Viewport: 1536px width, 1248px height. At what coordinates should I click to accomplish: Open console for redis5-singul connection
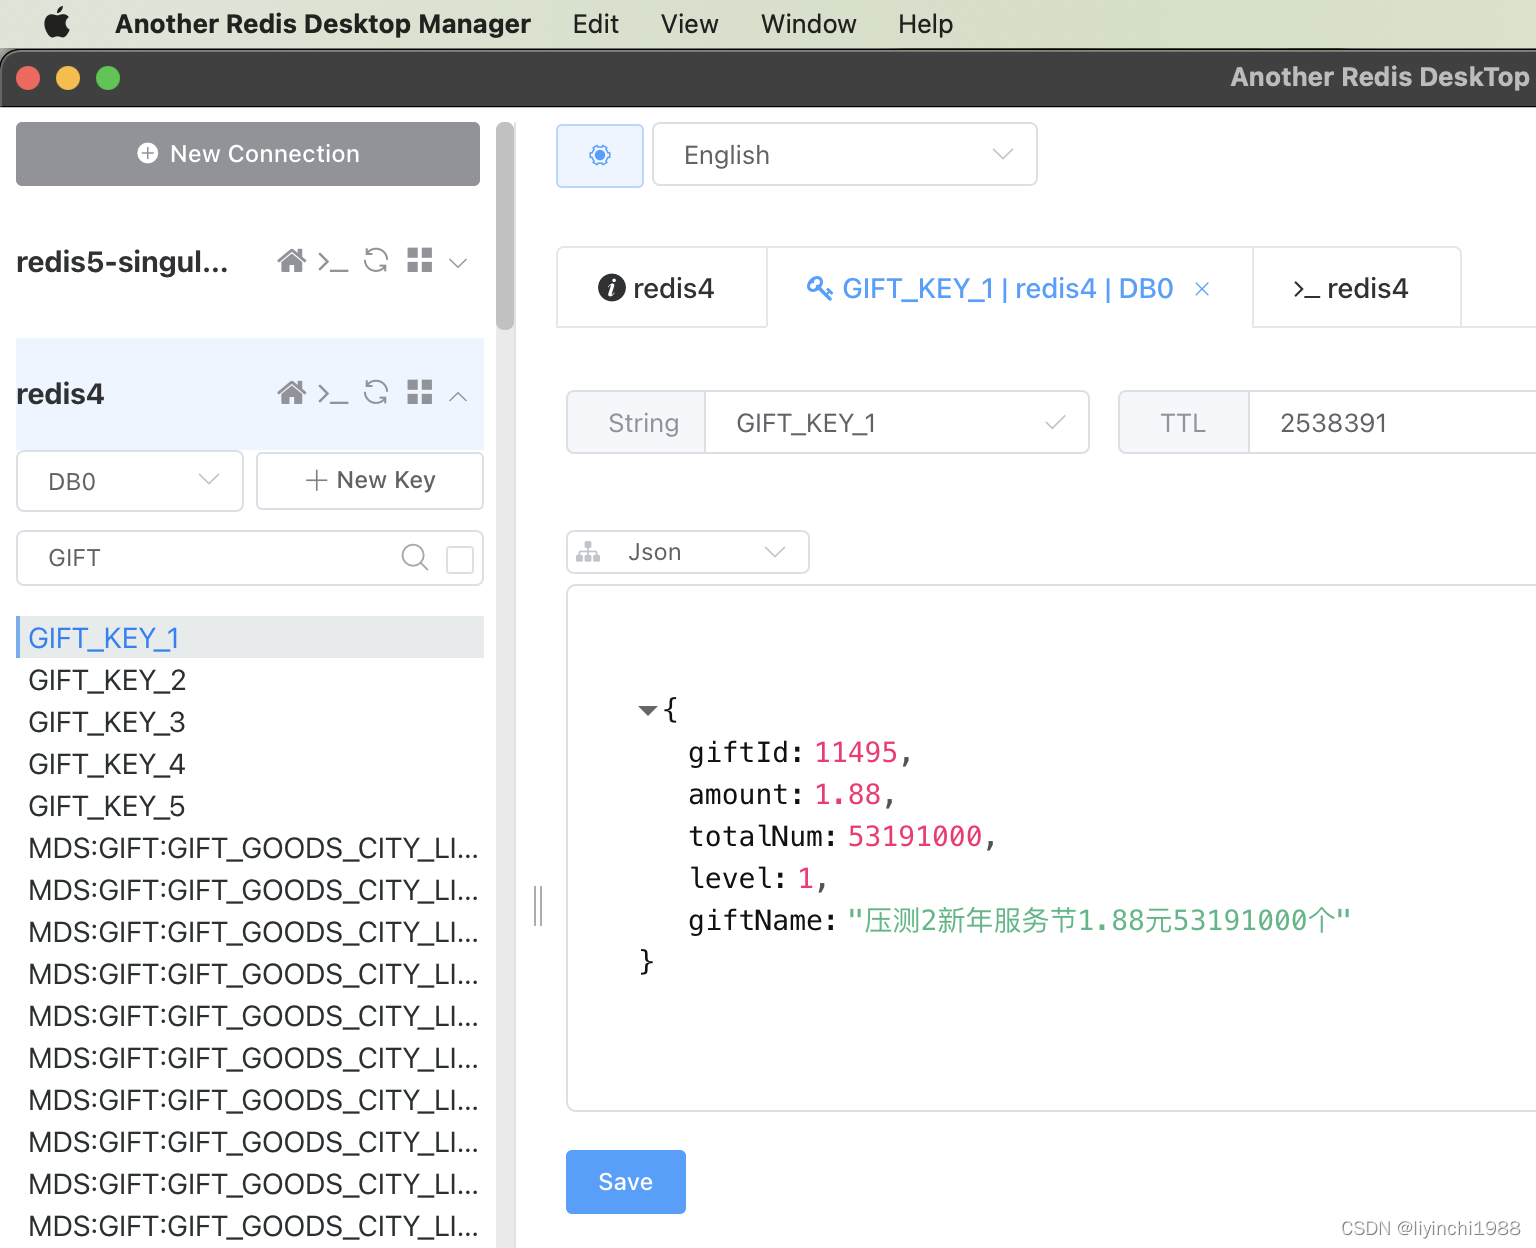point(333,262)
